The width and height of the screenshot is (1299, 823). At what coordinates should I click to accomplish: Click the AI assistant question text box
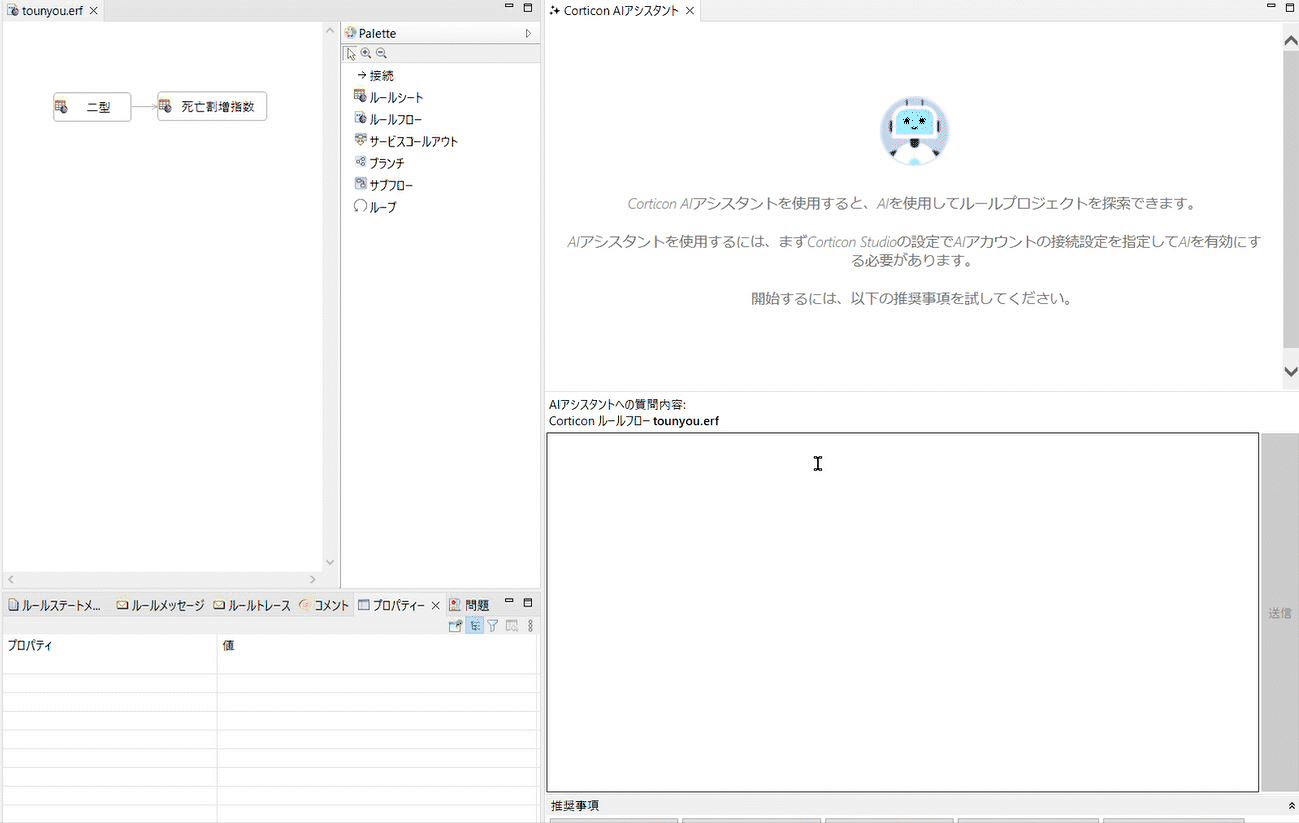click(902, 612)
